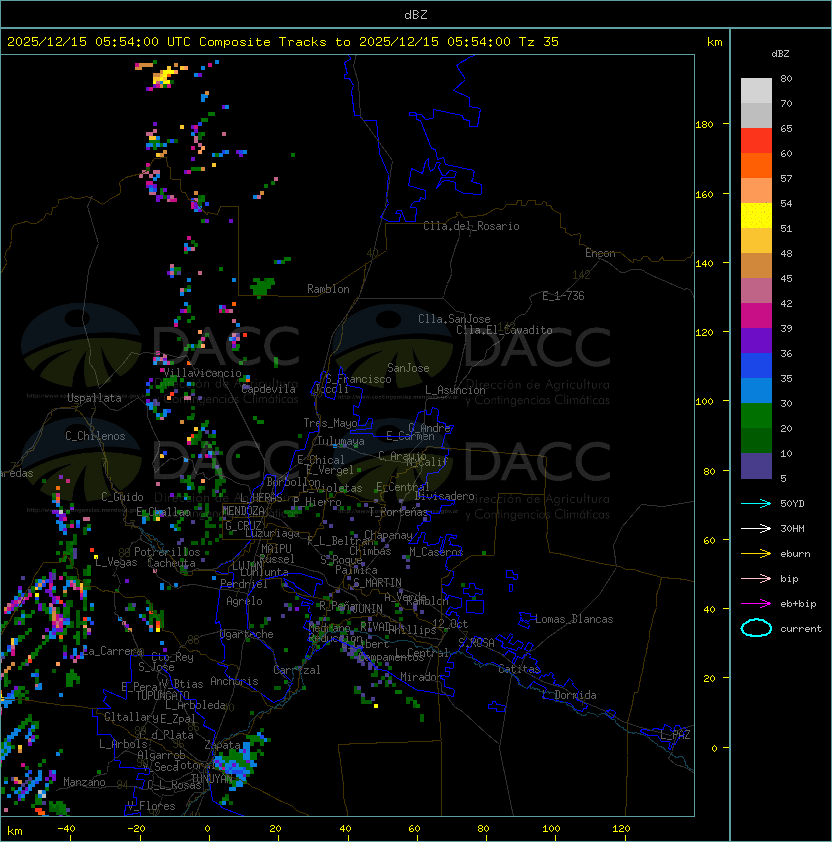The height and width of the screenshot is (842, 832).
Task: Click the 'Carrizal' map label
Action: click(x=297, y=670)
